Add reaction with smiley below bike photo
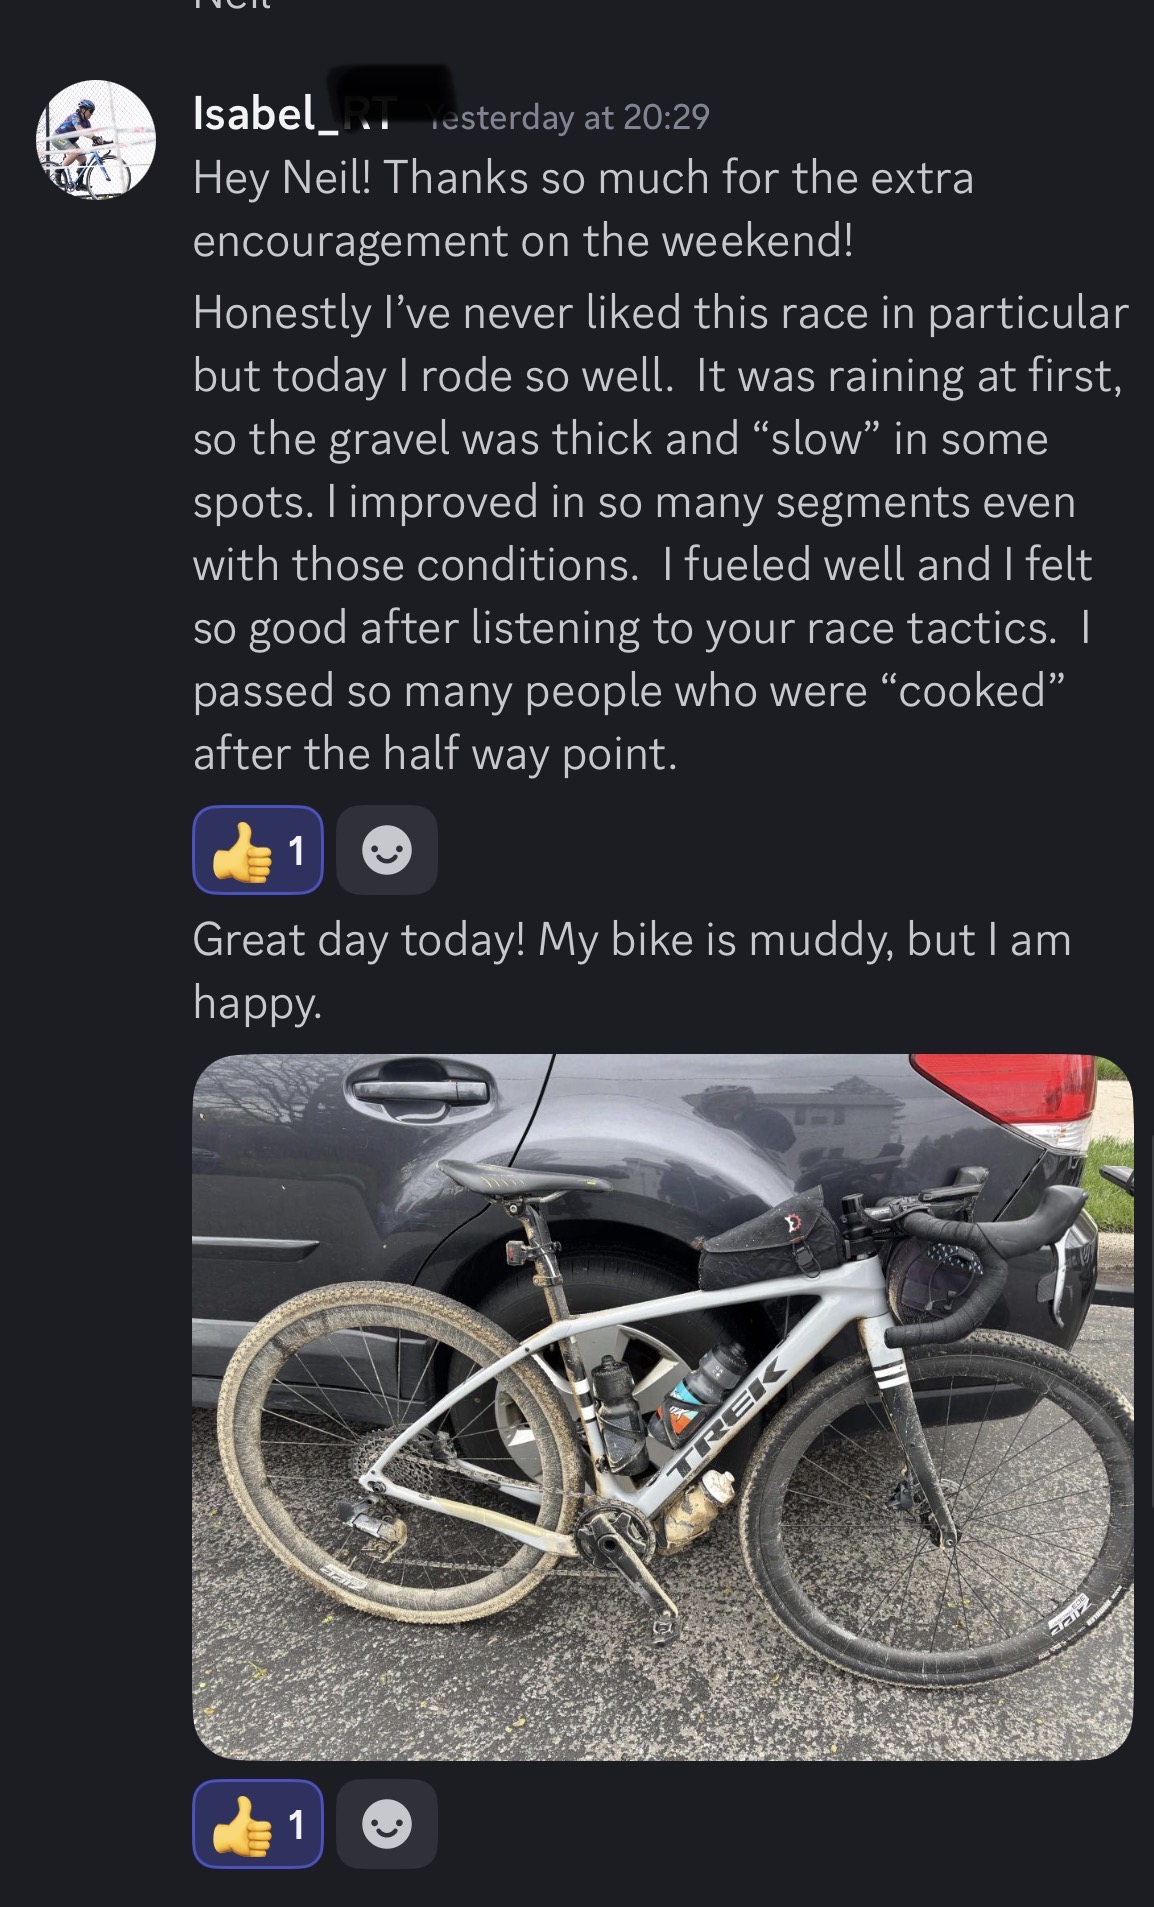This screenshot has height=1907, width=1154. tap(387, 1824)
